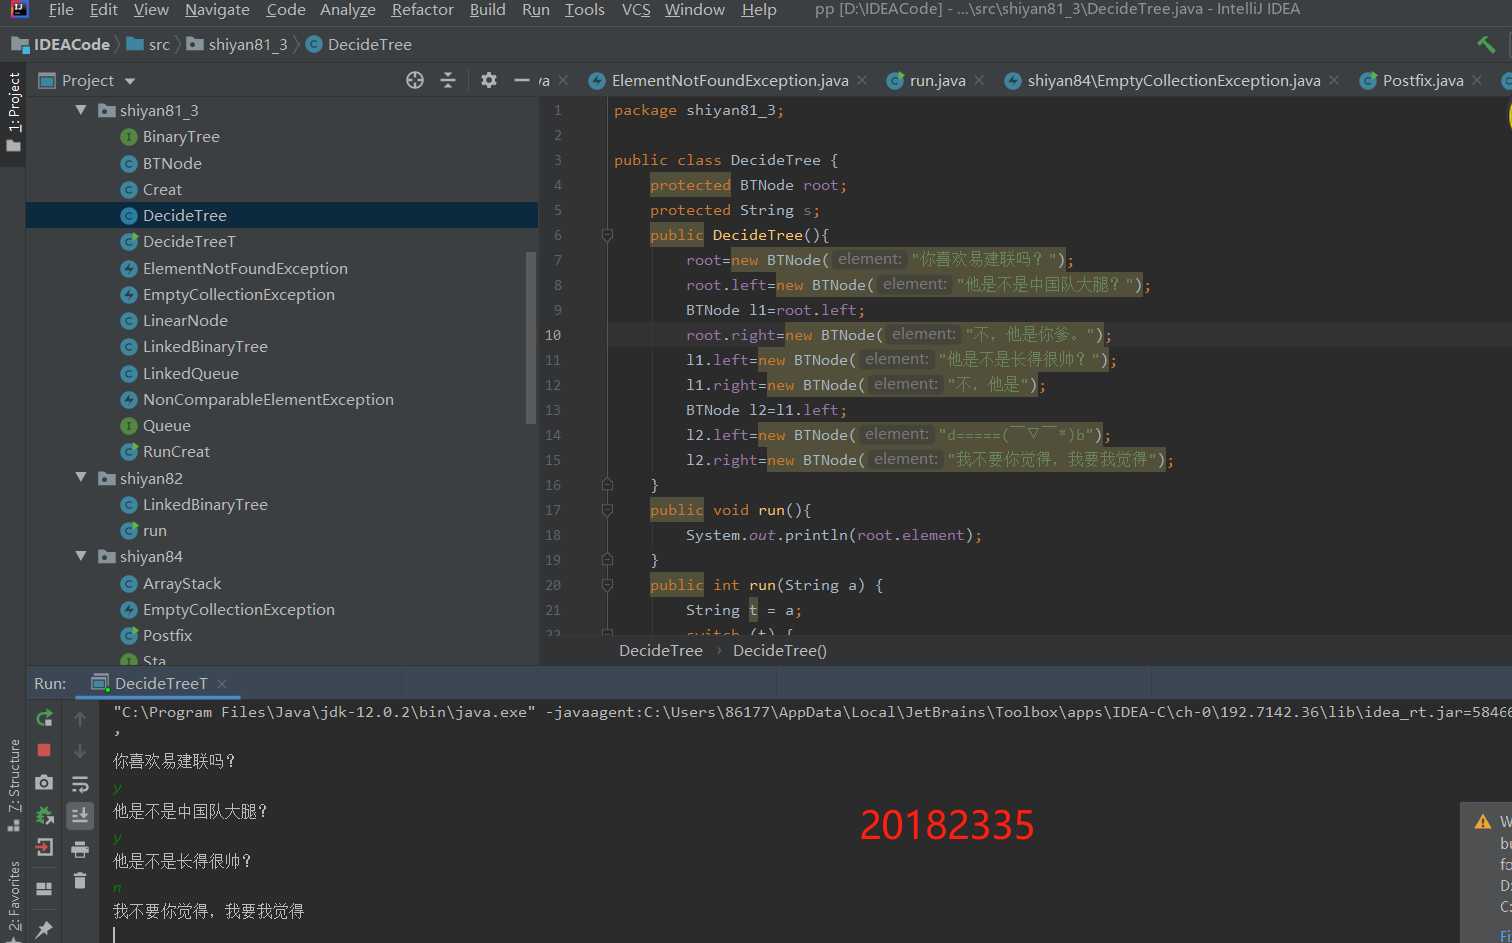Open the Refactor menu
Viewport: 1512px width, 943px height.
coord(422,10)
